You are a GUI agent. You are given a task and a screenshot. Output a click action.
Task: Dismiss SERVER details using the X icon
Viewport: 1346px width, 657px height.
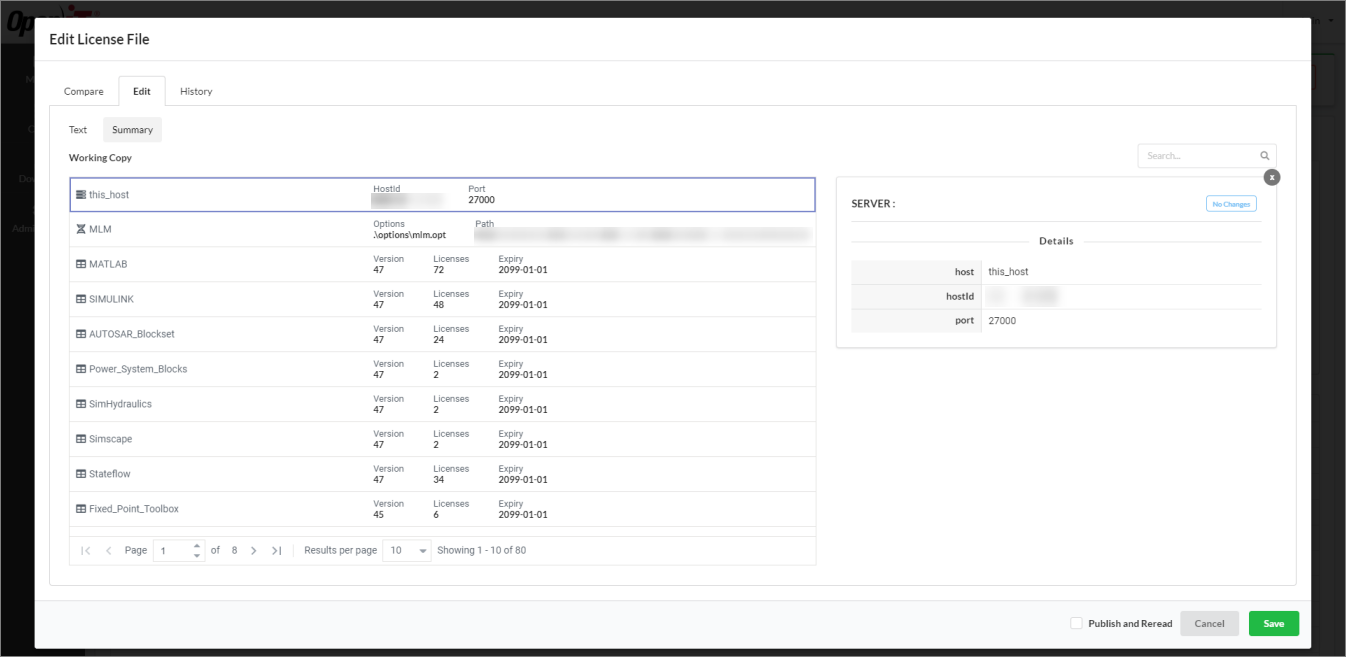(x=1272, y=176)
